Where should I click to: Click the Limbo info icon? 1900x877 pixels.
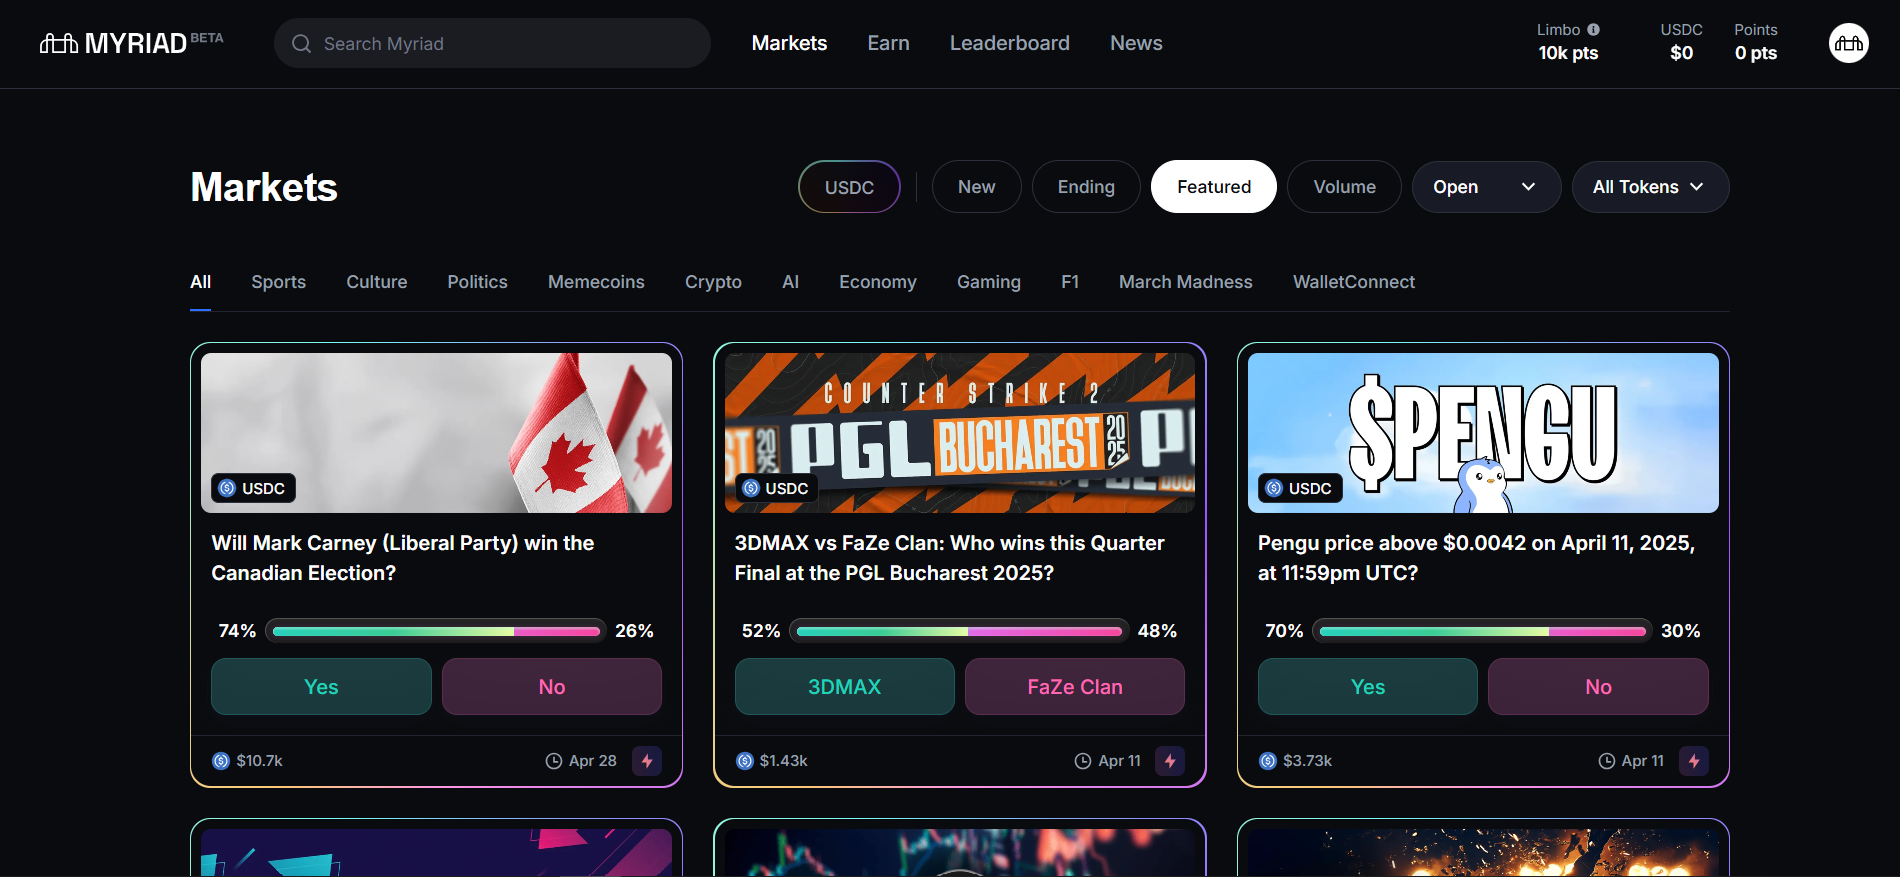pyautogui.click(x=1594, y=30)
